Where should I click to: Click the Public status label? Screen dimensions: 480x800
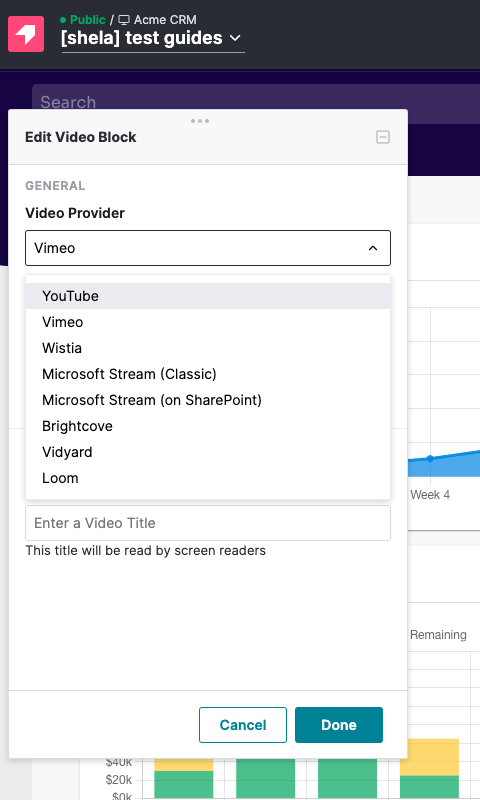pos(88,20)
